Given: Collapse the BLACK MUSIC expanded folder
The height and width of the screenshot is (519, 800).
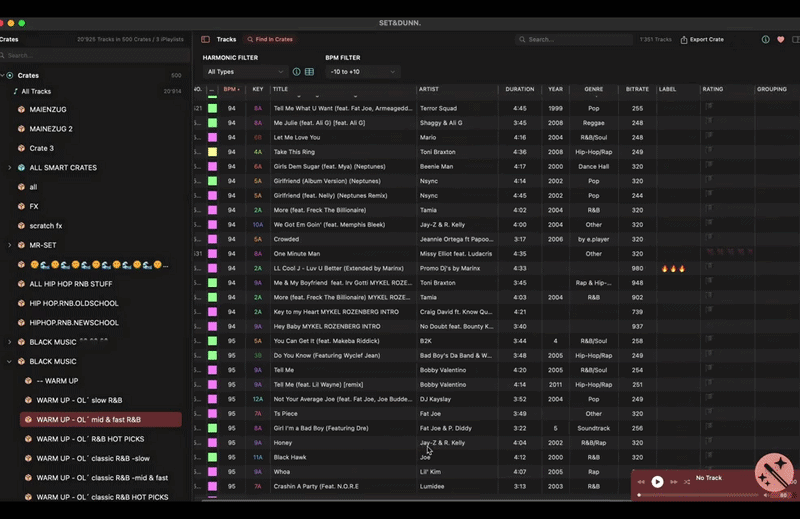Looking at the screenshot, I should 10,361.
